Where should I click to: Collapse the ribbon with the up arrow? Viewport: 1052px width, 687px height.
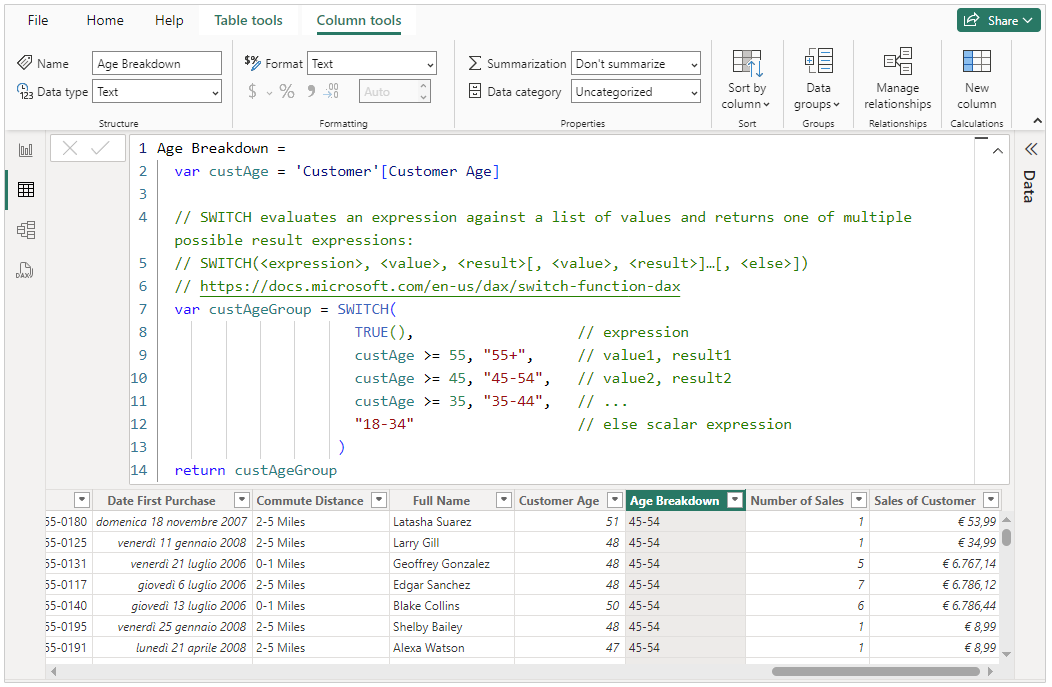[x=1037, y=121]
